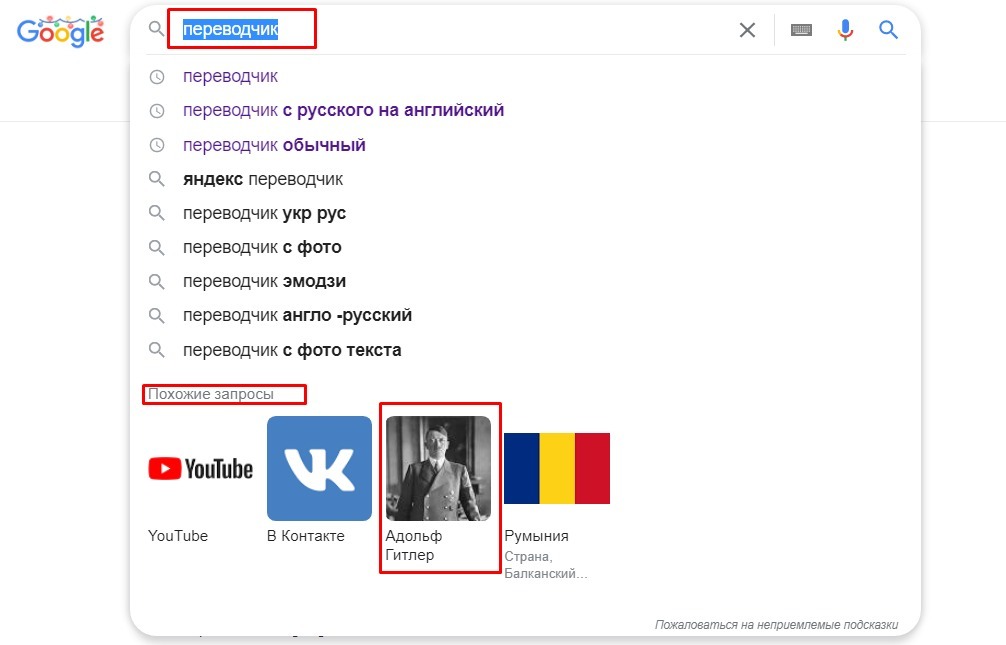This screenshot has height=645, width=1006.
Task: Click the gray magnifier left of the search field
Action: point(157,28)
